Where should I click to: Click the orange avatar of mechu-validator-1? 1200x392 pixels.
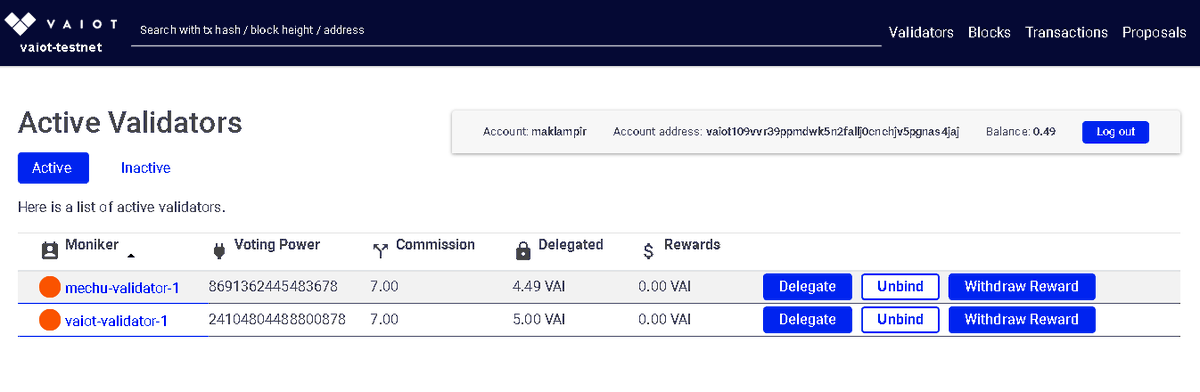point(50,288)
